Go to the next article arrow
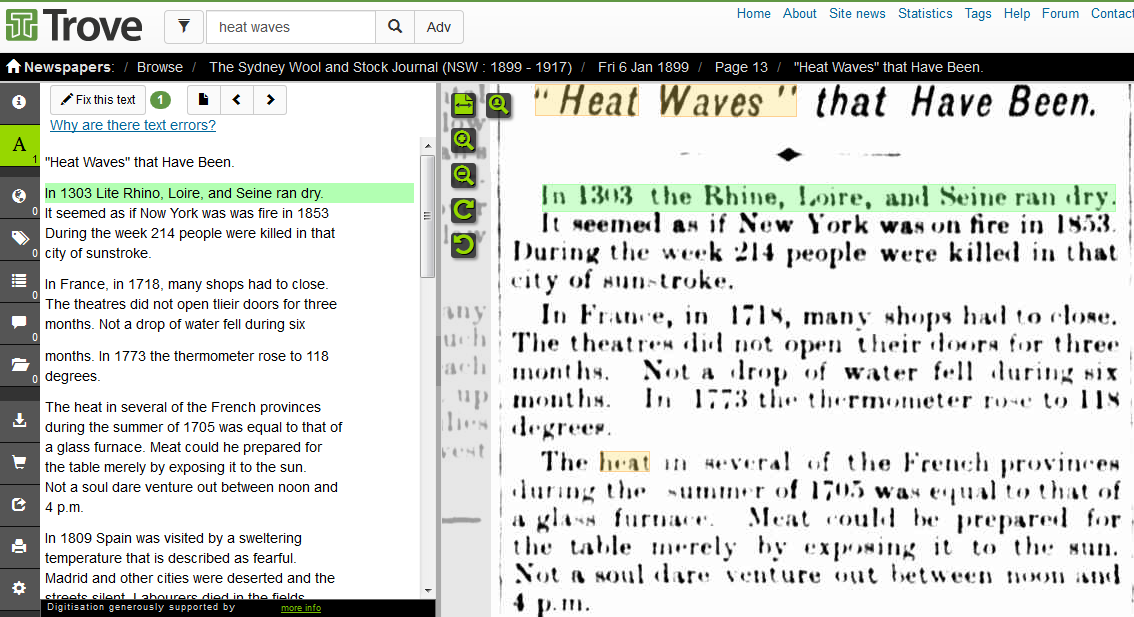This screenshot has height=617, width=1134. 270,100
